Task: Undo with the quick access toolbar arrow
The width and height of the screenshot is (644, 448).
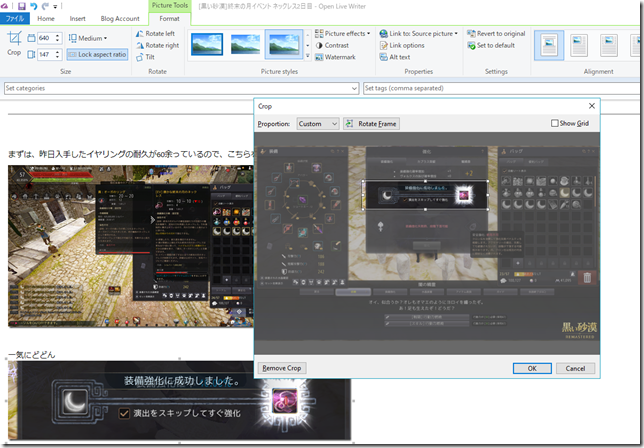Action: [x=34, y=6]
